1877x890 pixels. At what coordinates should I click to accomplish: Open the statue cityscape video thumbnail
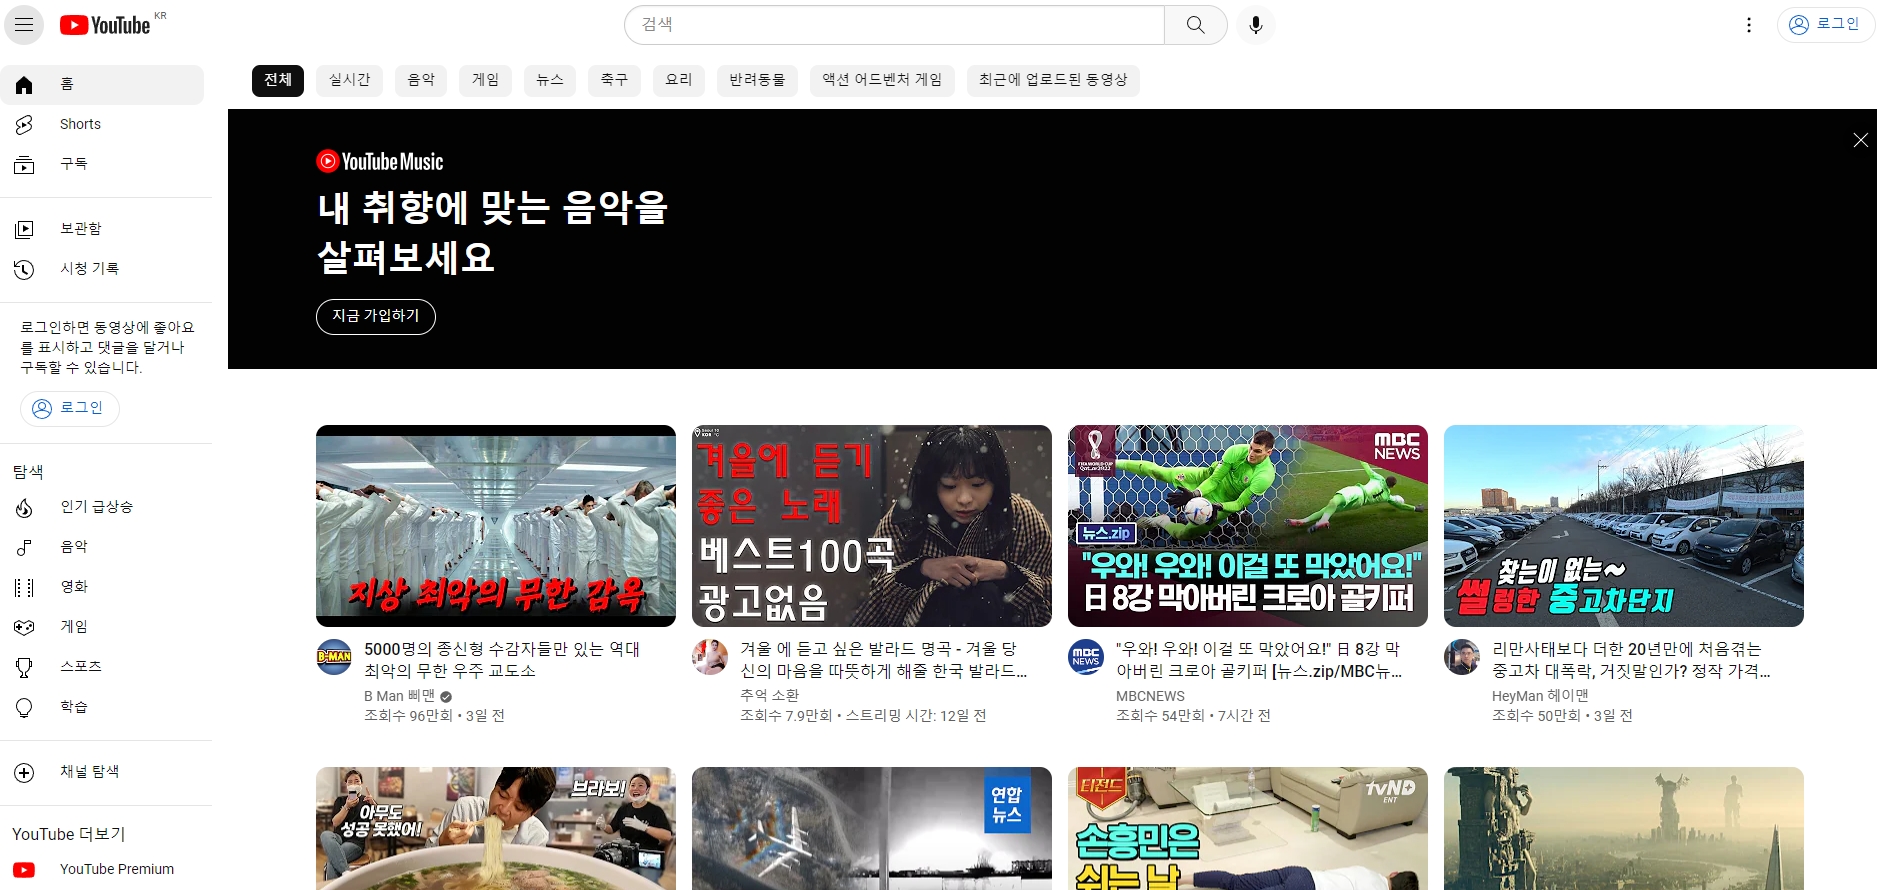click(x=1624, y=828)
